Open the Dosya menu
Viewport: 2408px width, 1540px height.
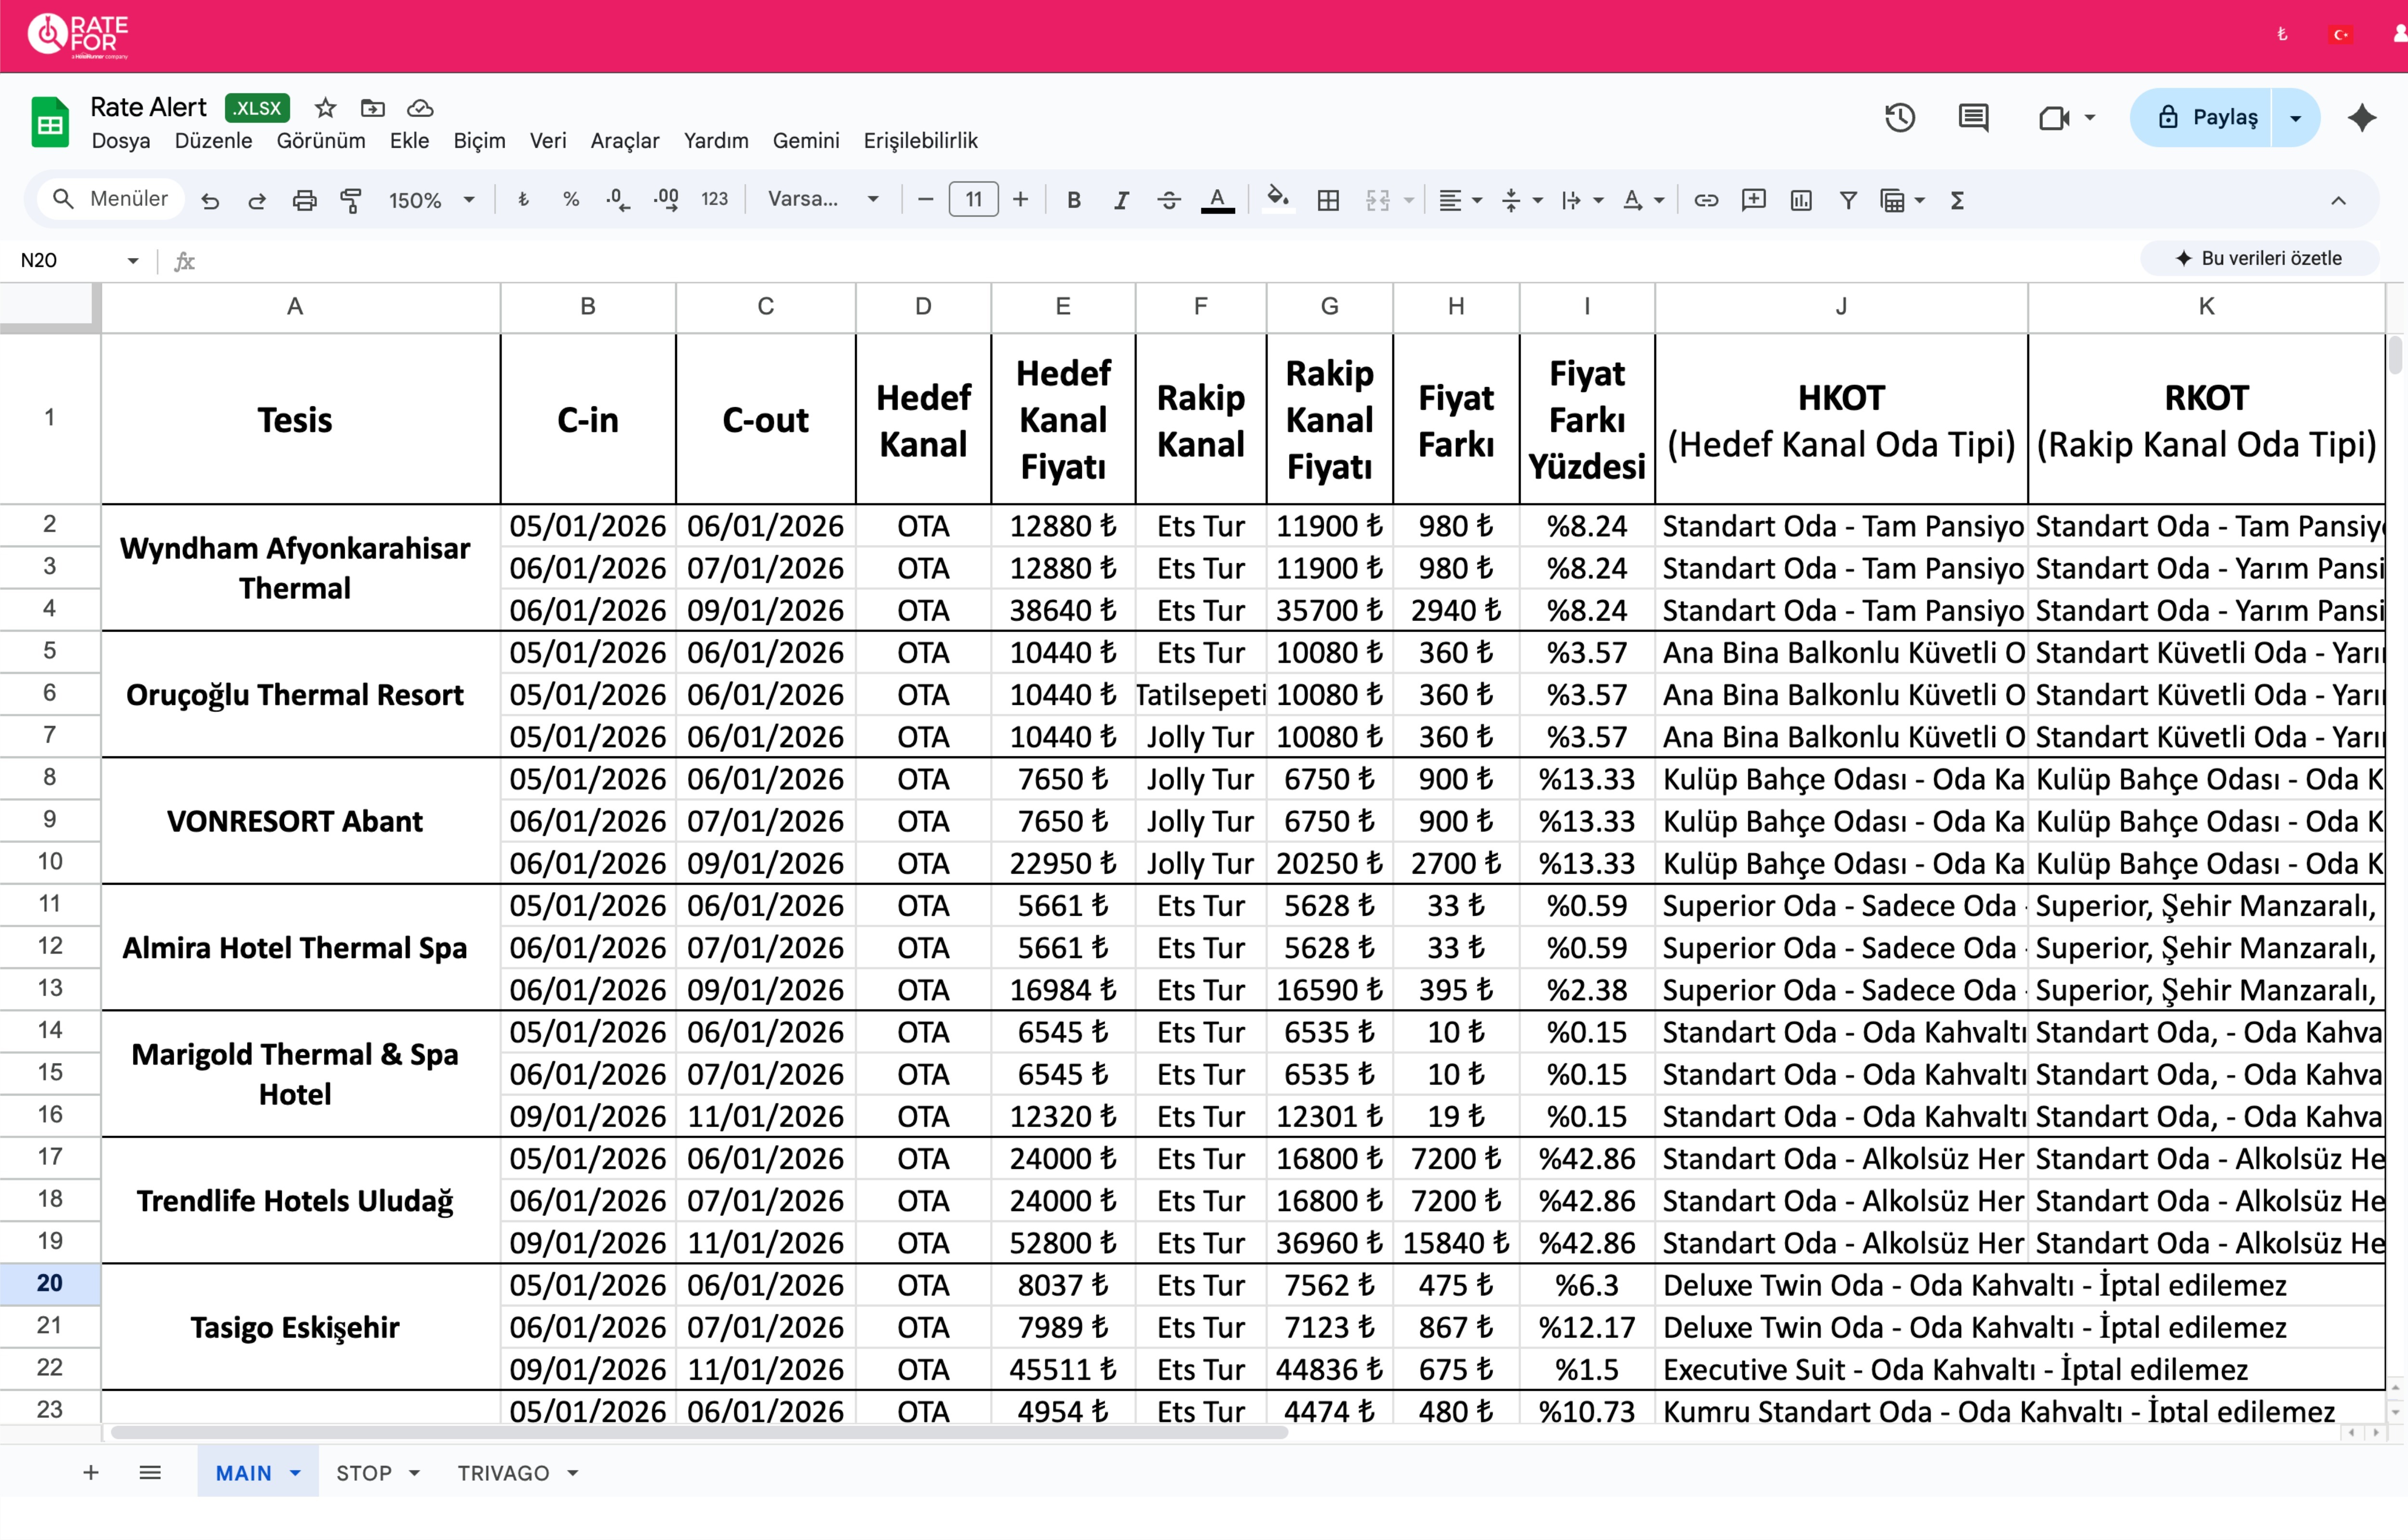[121, 141]
